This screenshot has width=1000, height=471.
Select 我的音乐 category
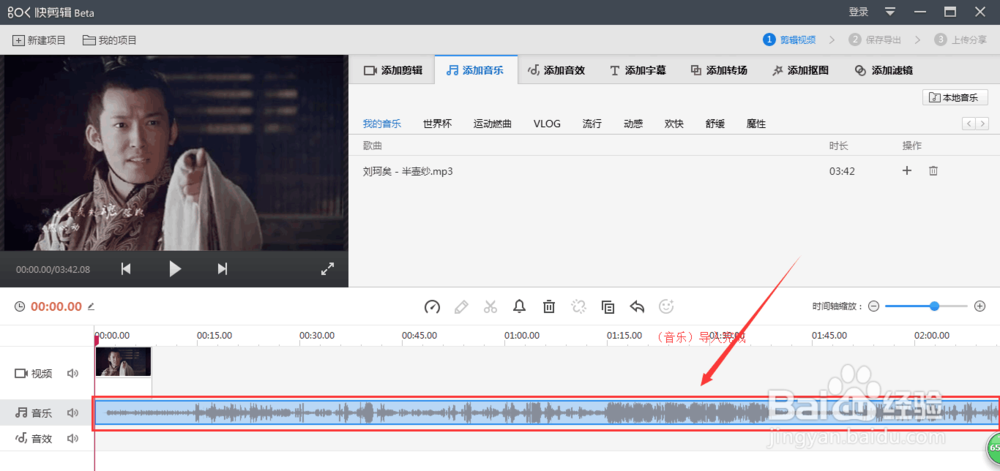tap(382, 124)
